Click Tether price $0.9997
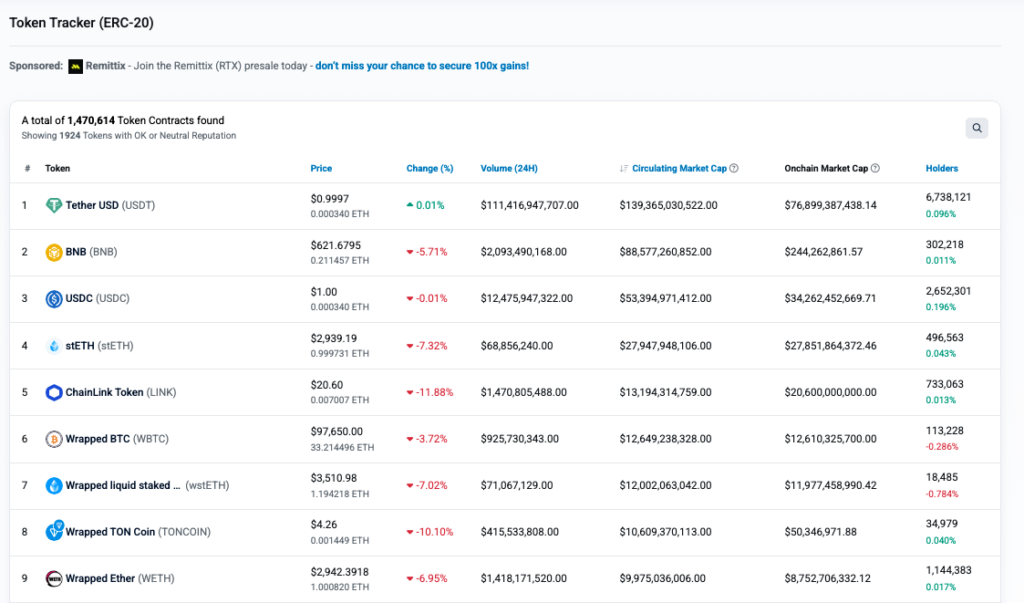Viewport: 1024px width, 603px height. [330, 199]
